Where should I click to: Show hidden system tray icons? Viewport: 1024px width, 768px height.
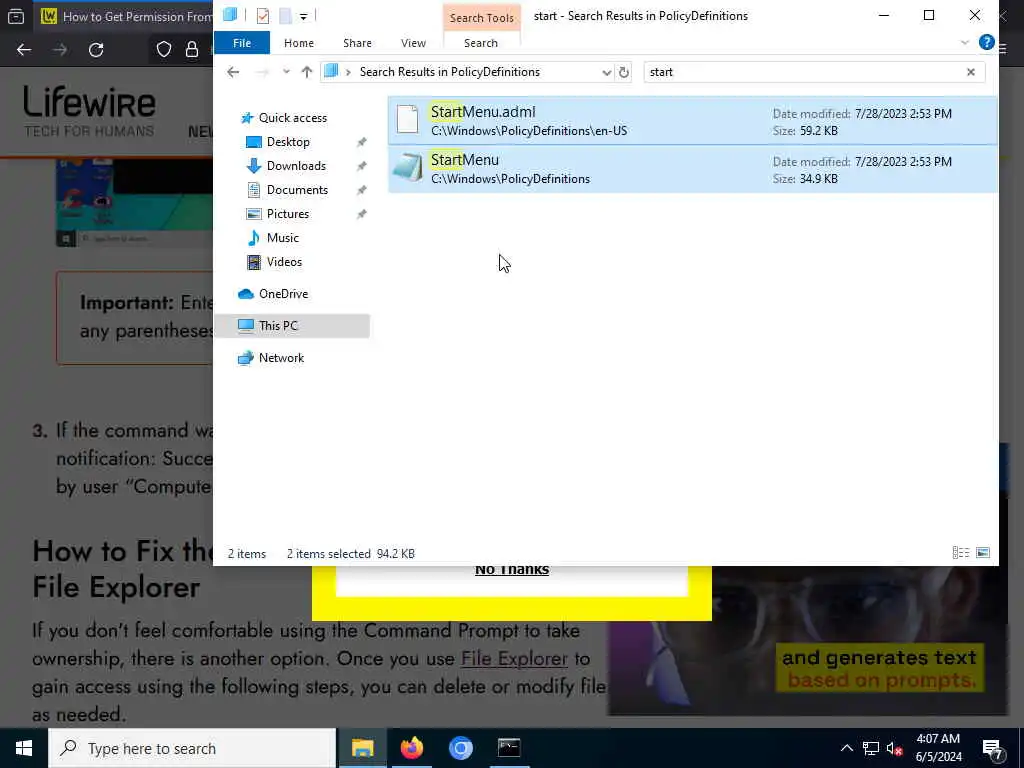(x=846, y=748)
